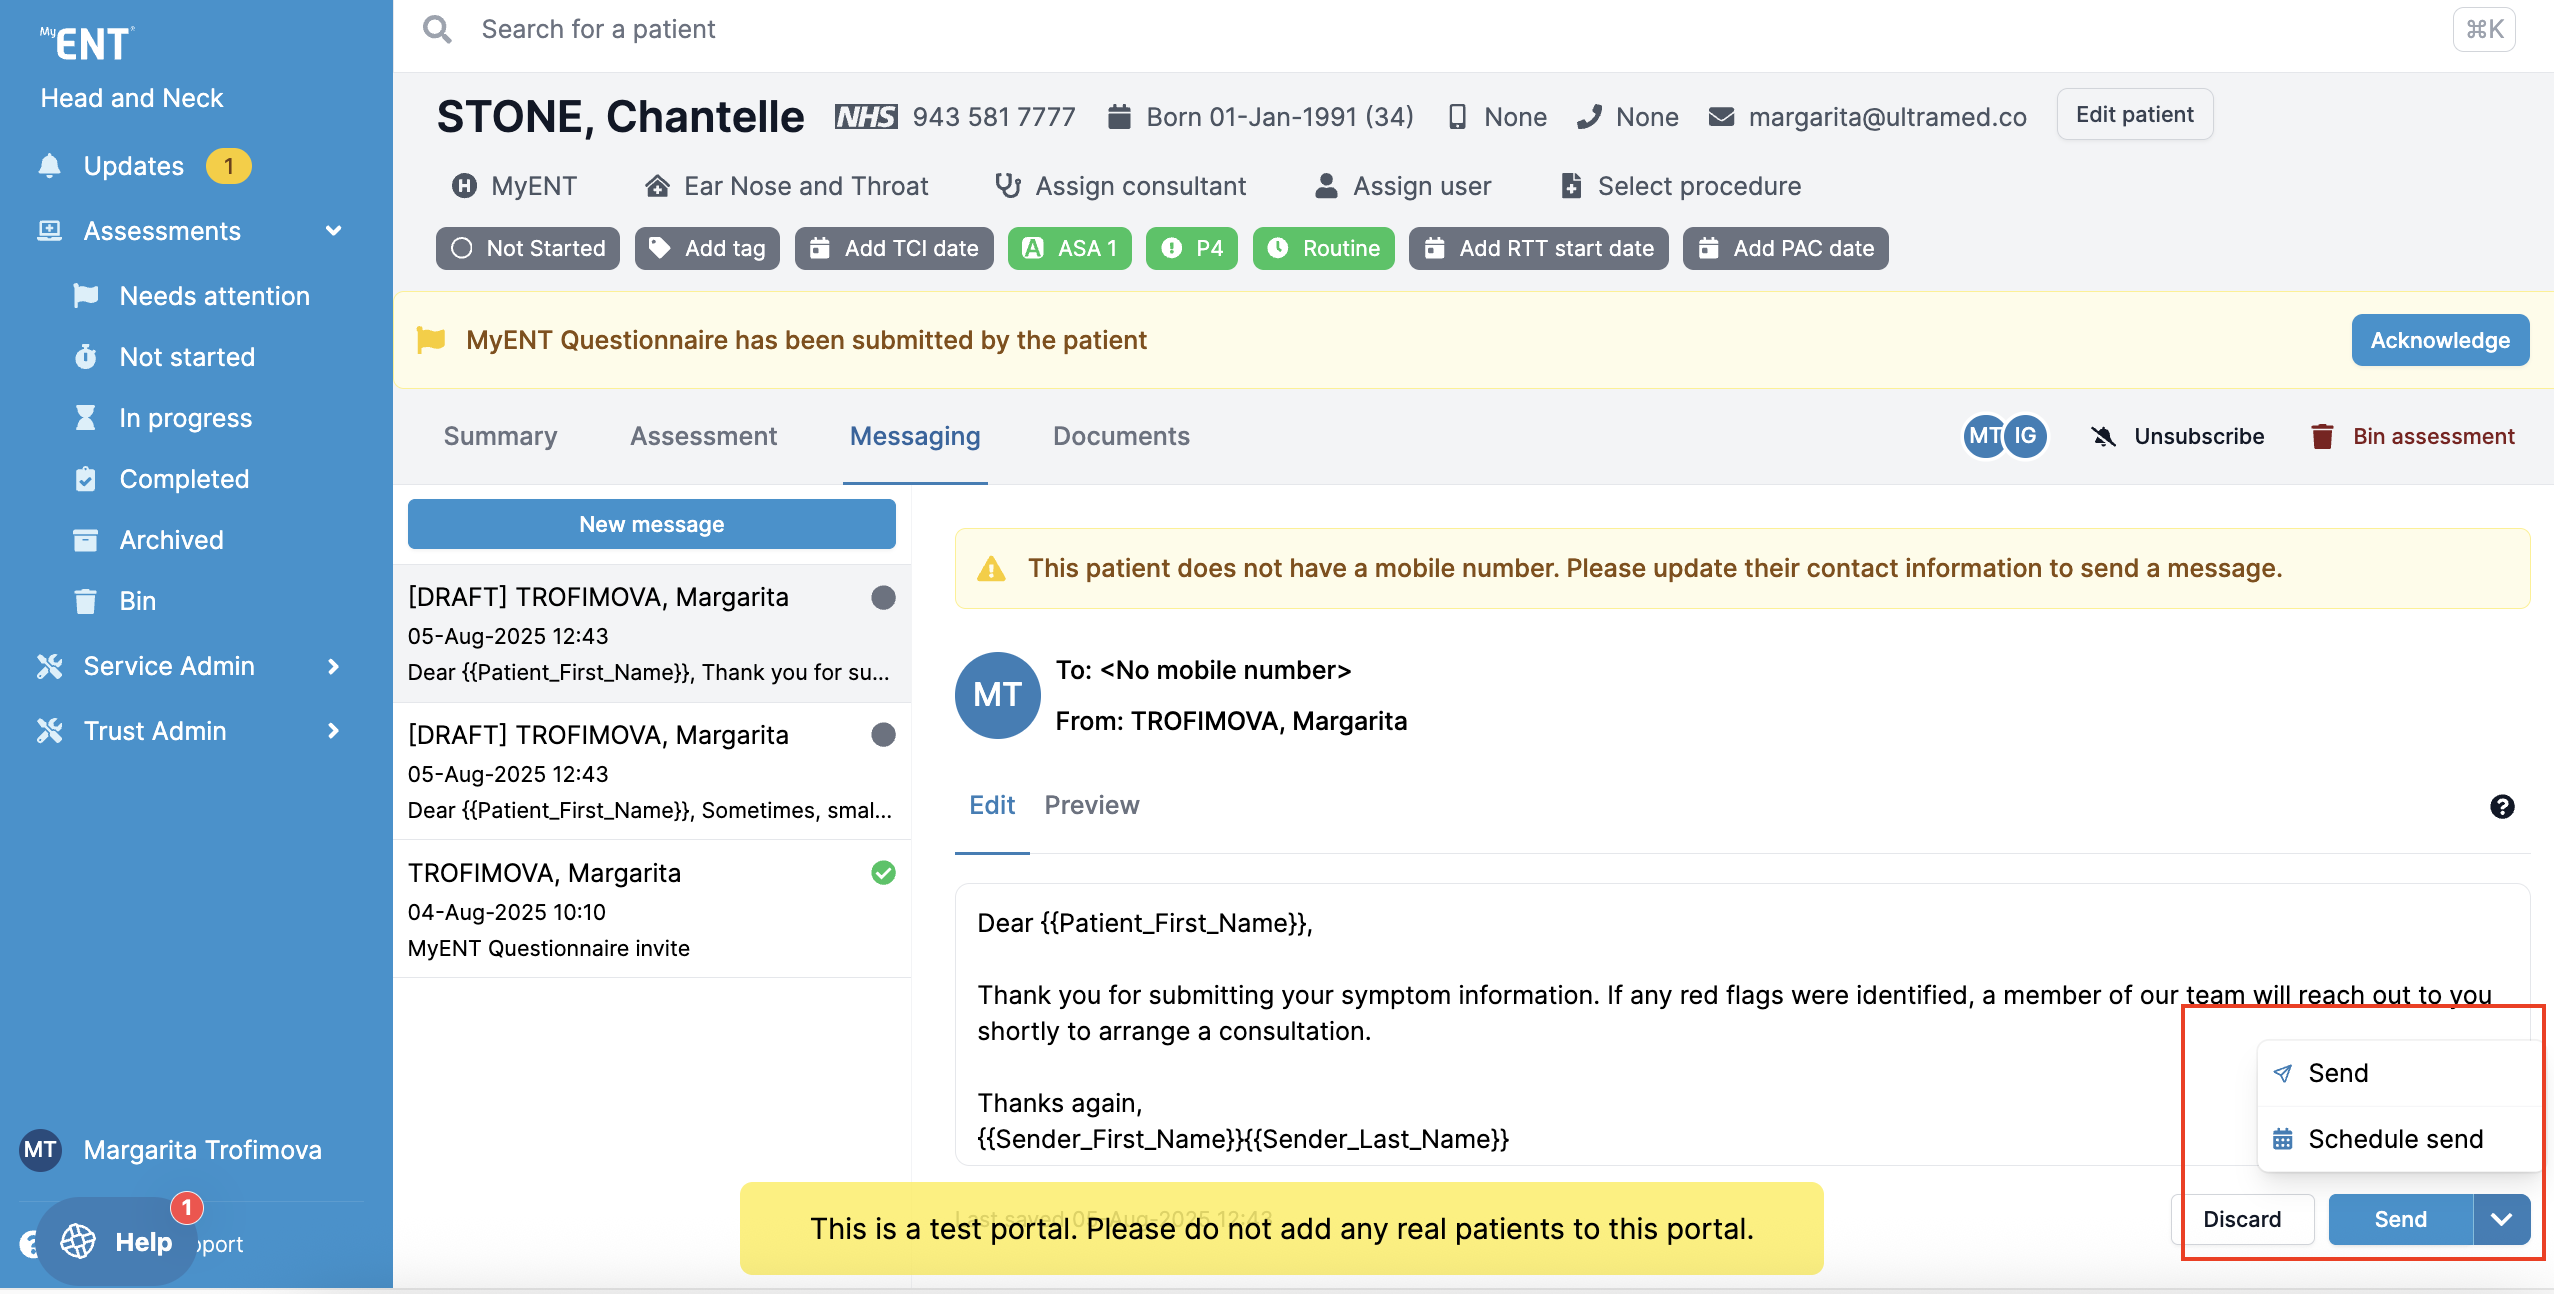The width and height of the screenshot is (2554, 1294).
Task: Toggle the Routine priority tag
Action: (1323, 248)
